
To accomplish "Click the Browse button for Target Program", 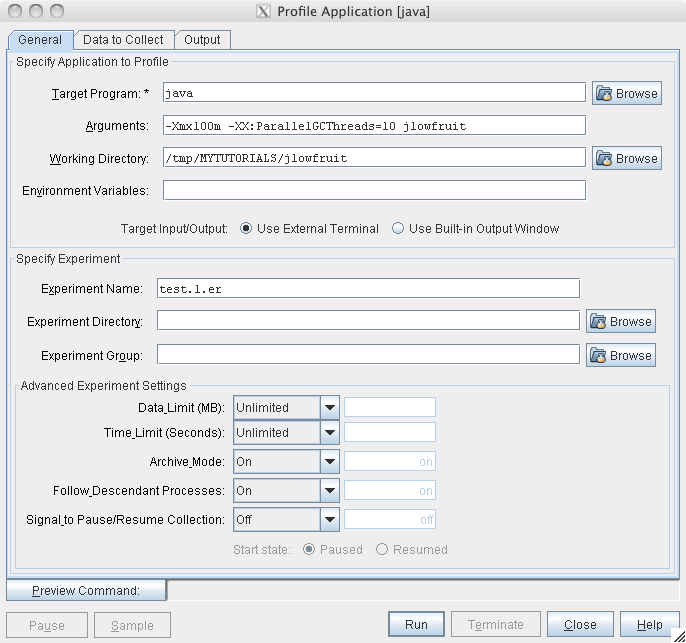I will 626,93.
